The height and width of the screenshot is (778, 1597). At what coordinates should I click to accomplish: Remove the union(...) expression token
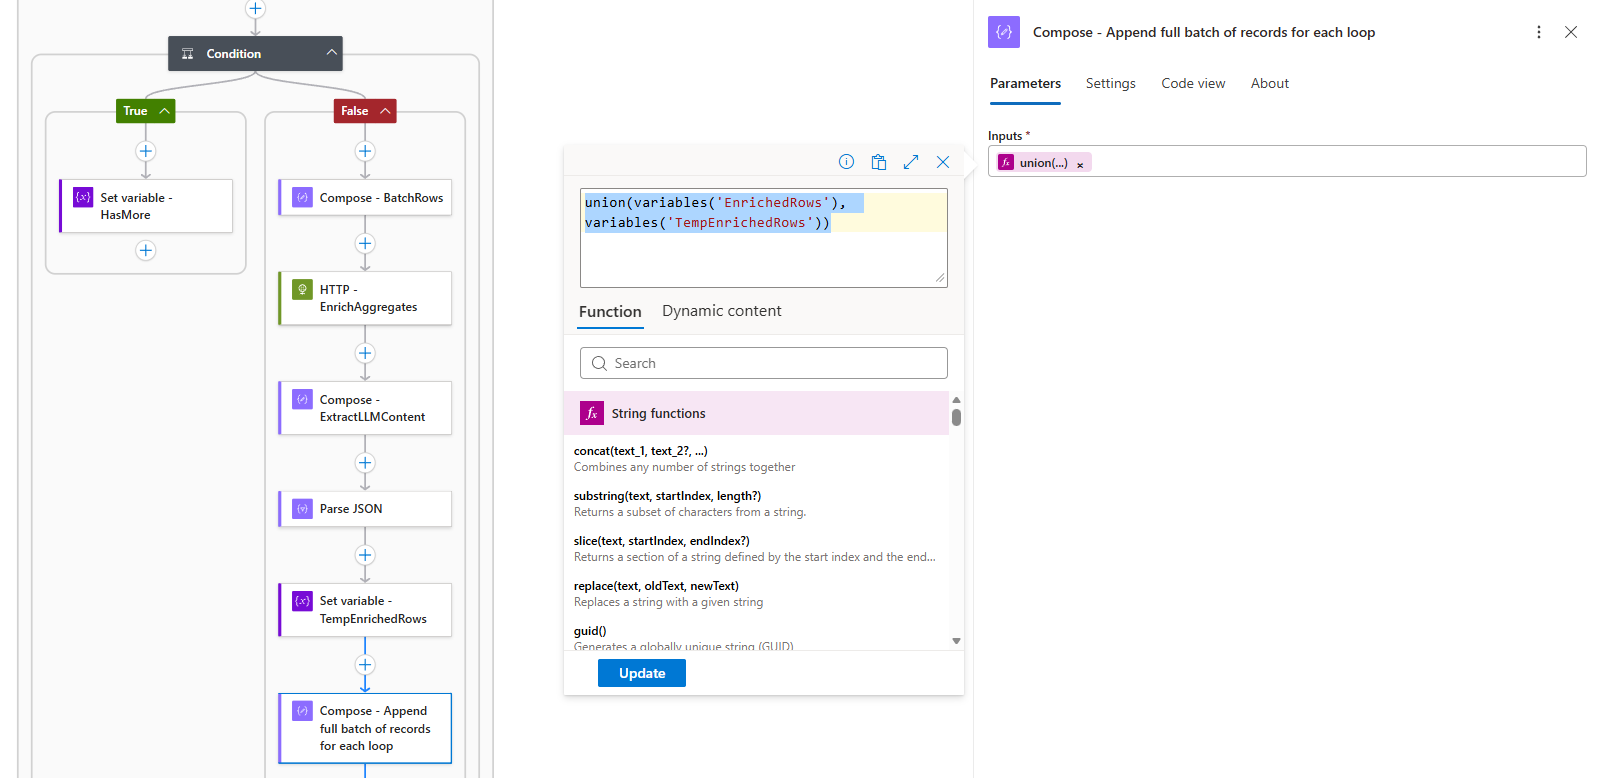coord(1080,164)
